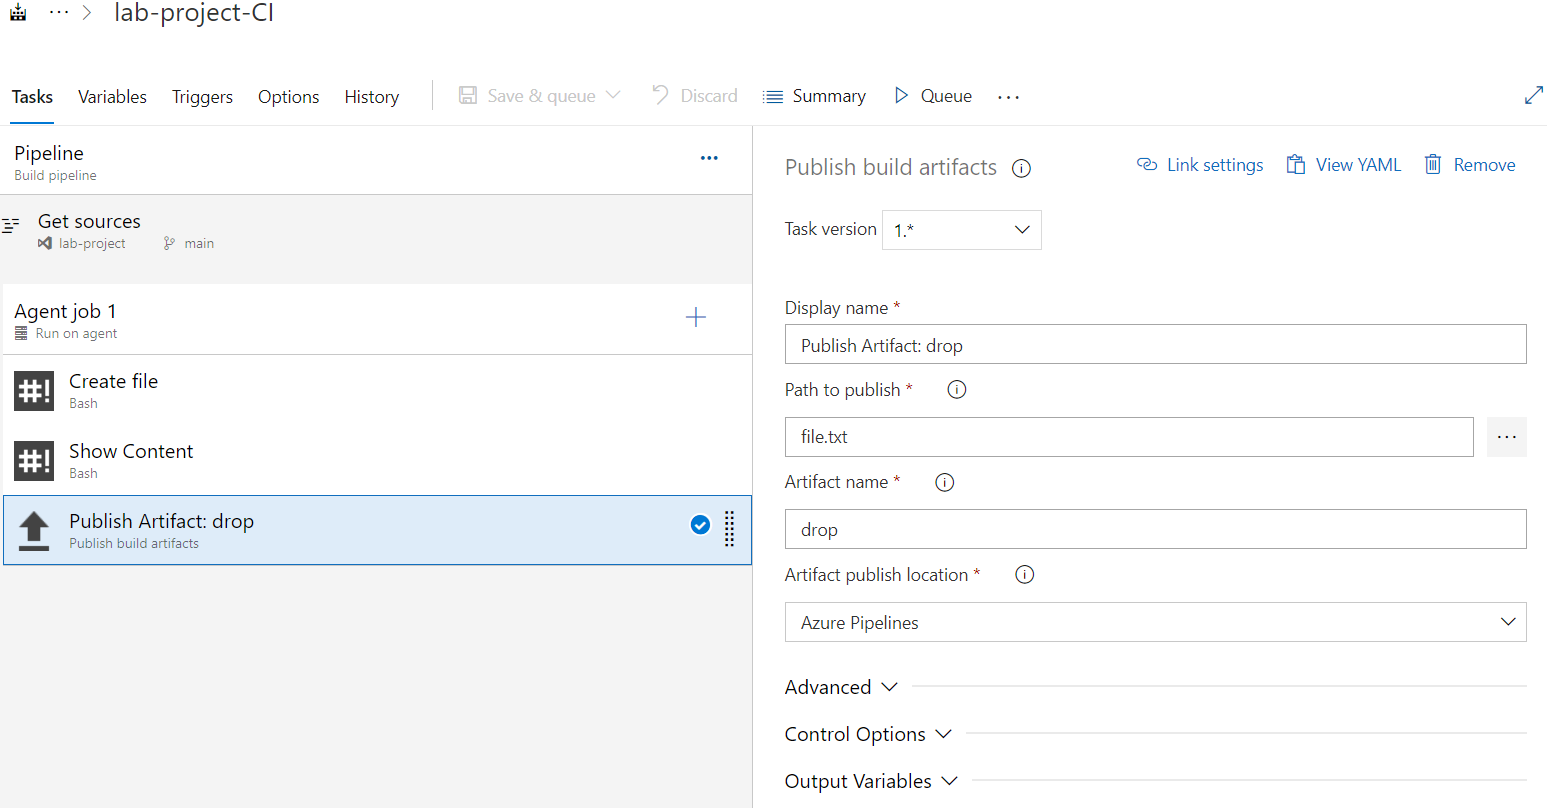Click the Artifact name info icon
Image resolution: width=1547 pixels, height=808 pixels.
[x=944, y=482]
